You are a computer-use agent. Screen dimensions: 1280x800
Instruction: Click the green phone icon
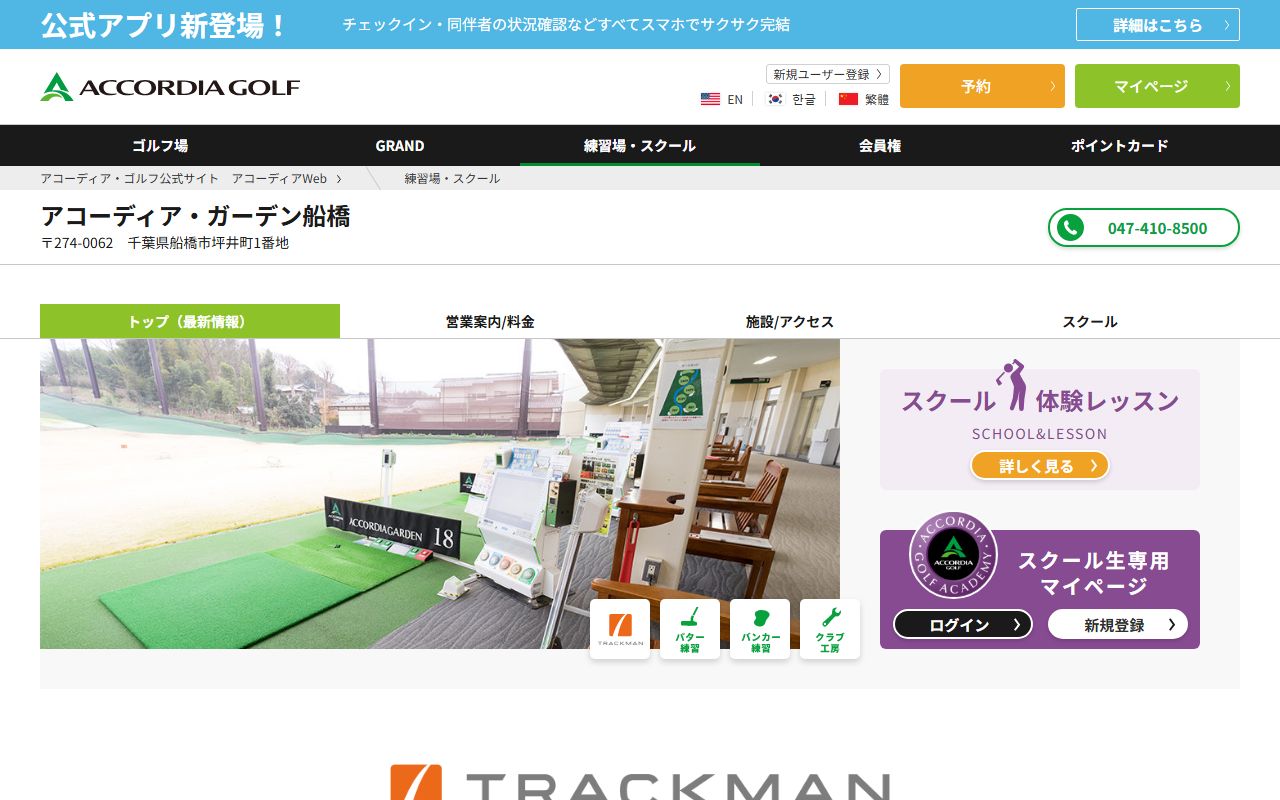pyautogui.click(x=1070, y=228)
